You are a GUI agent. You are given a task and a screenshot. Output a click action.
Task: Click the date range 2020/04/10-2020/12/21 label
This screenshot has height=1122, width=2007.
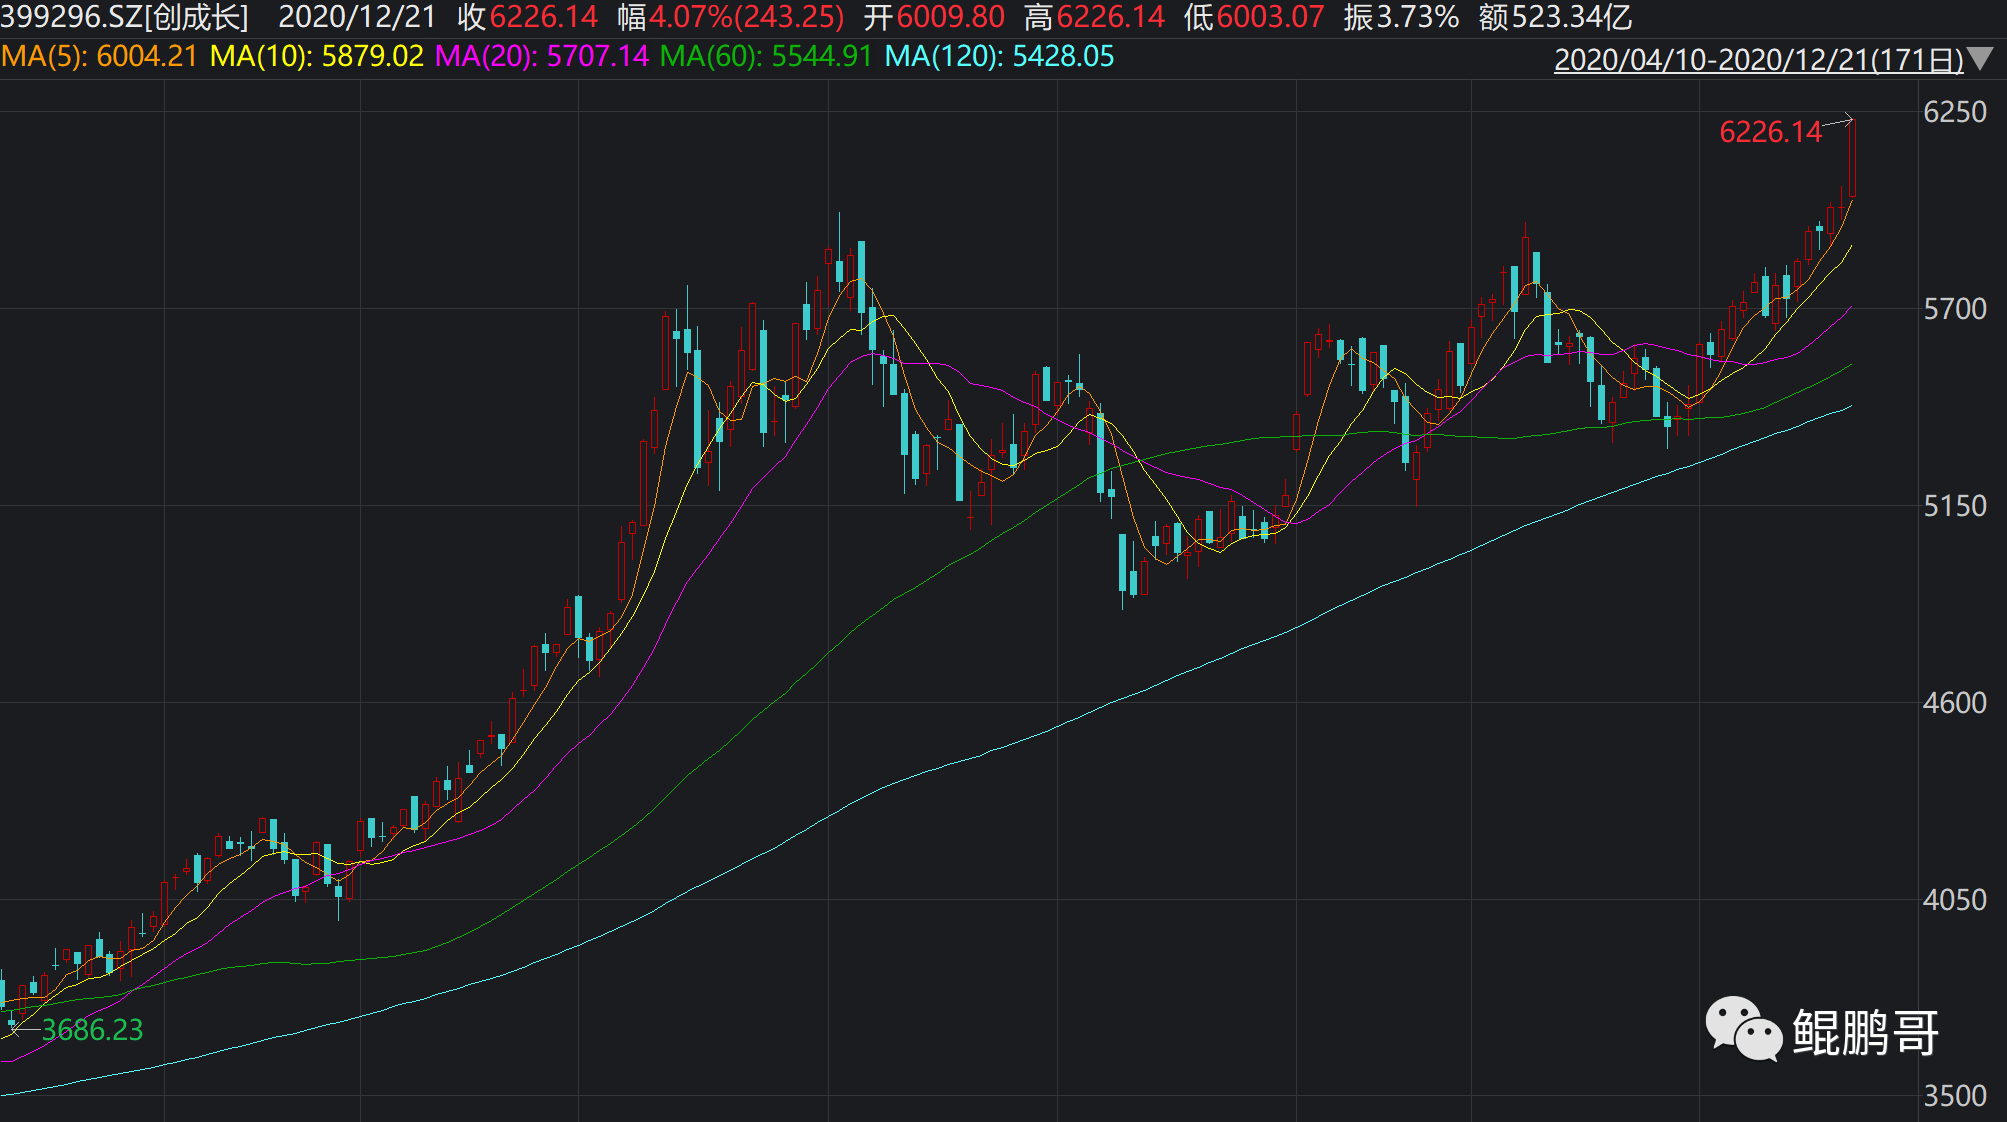(1758, 59)
